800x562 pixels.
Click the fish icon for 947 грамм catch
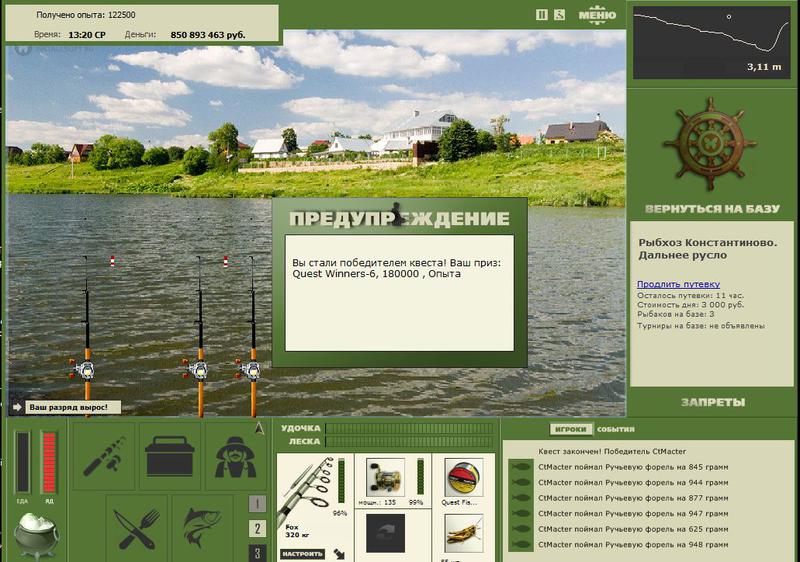click(x=521, y=514)
